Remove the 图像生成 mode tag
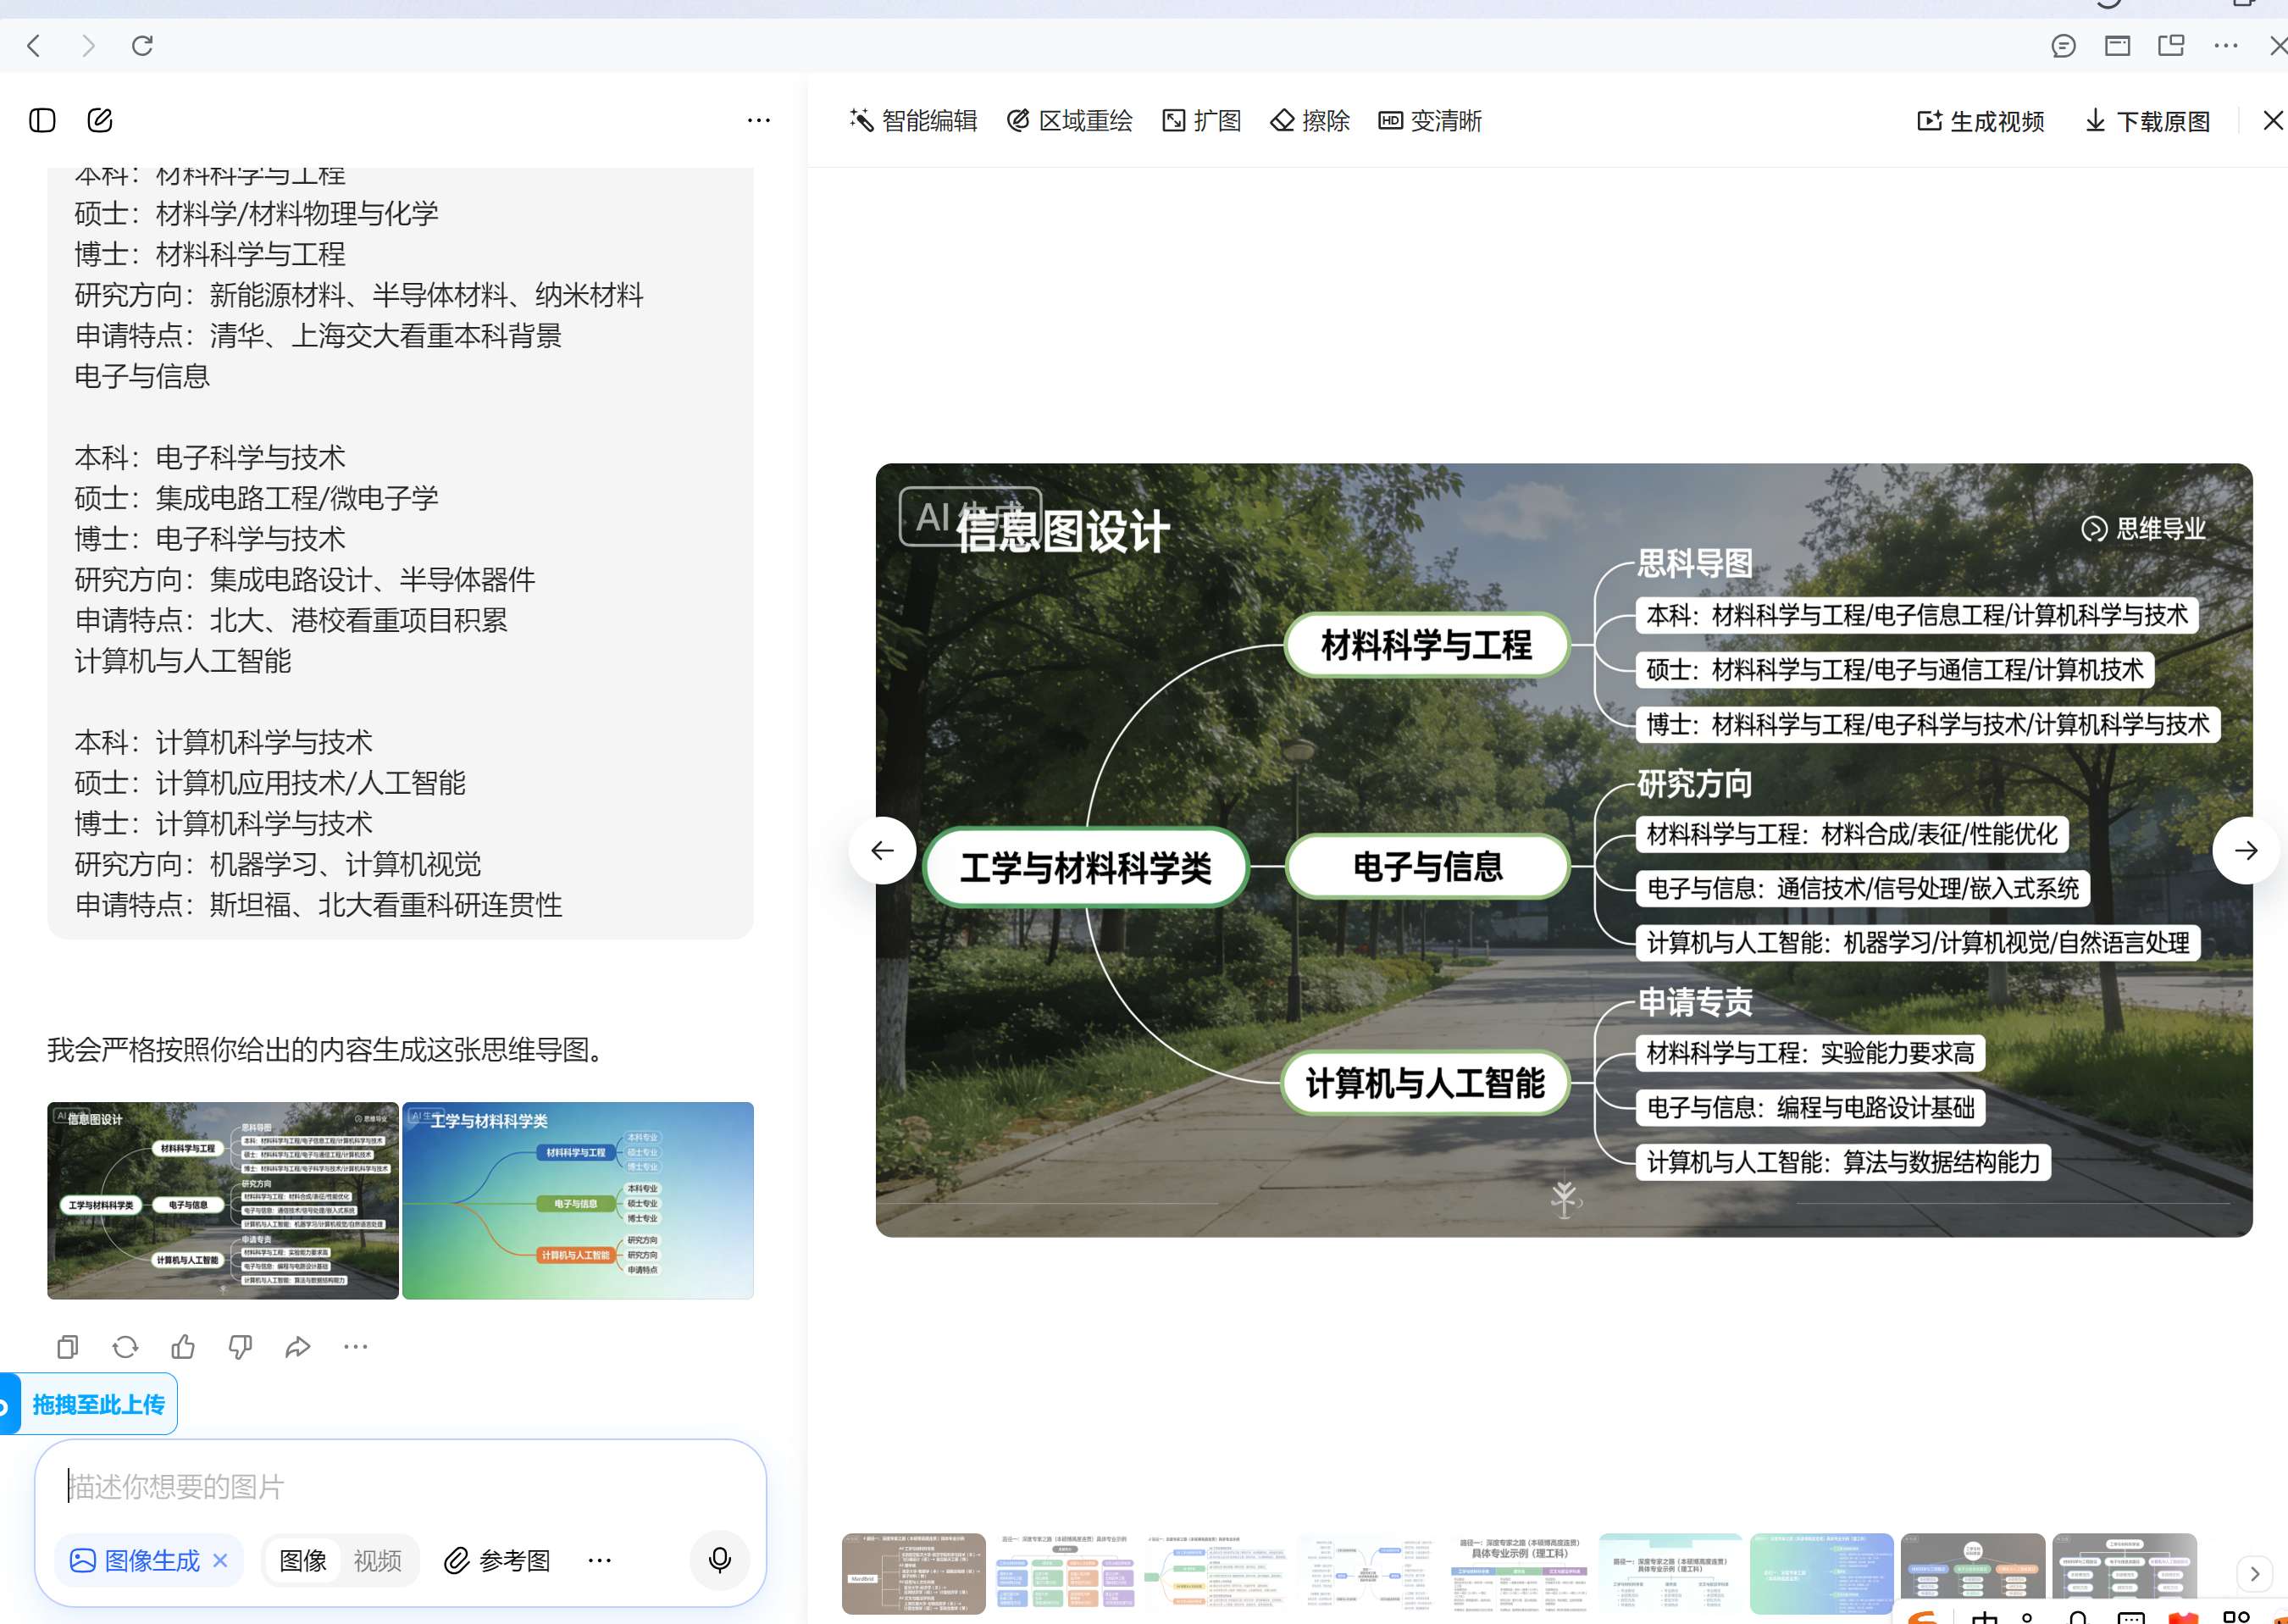The image size is (2288, 1624). [x=221, y=1560]
